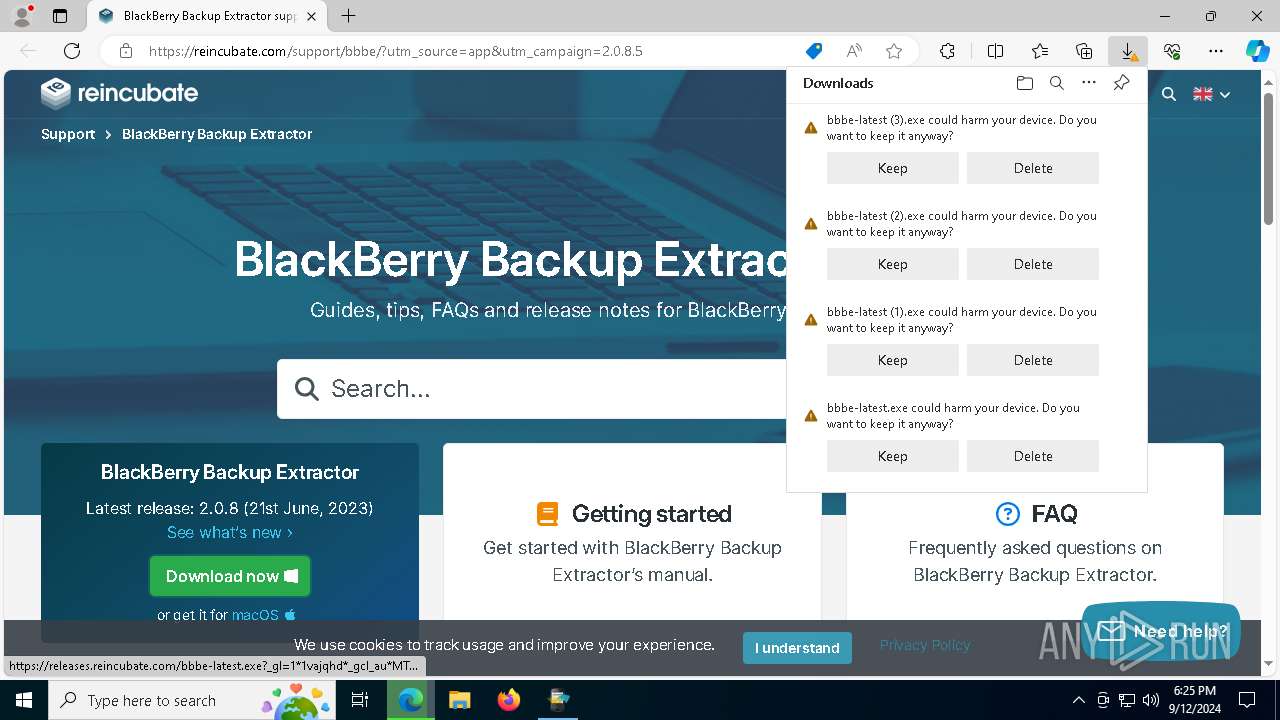
Task: Pin the Downloads panel
Action: coord(1121,83)
